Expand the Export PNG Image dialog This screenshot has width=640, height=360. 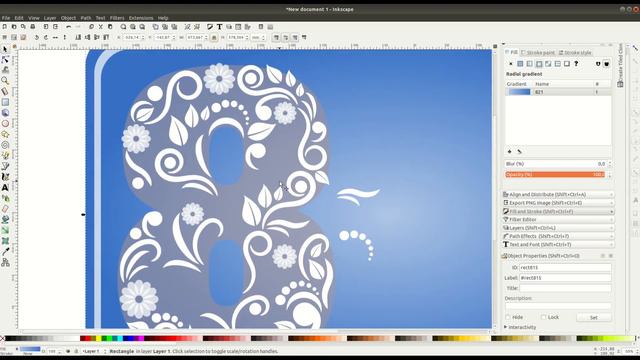click(x=558, y=203)
